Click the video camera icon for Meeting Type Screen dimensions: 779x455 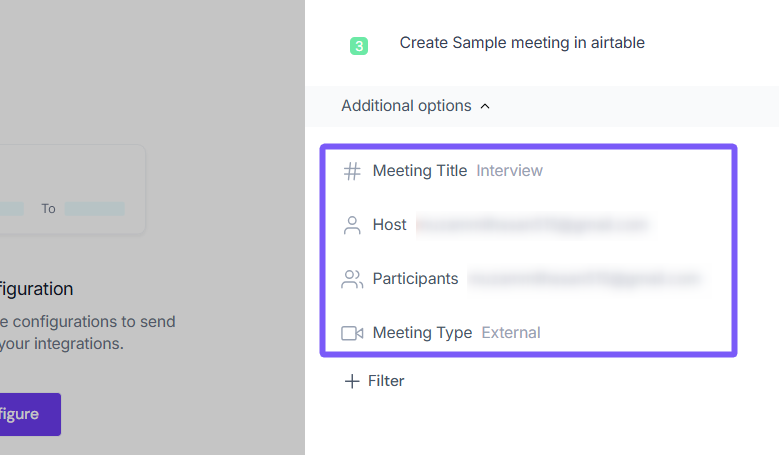[x=352, y=333]
